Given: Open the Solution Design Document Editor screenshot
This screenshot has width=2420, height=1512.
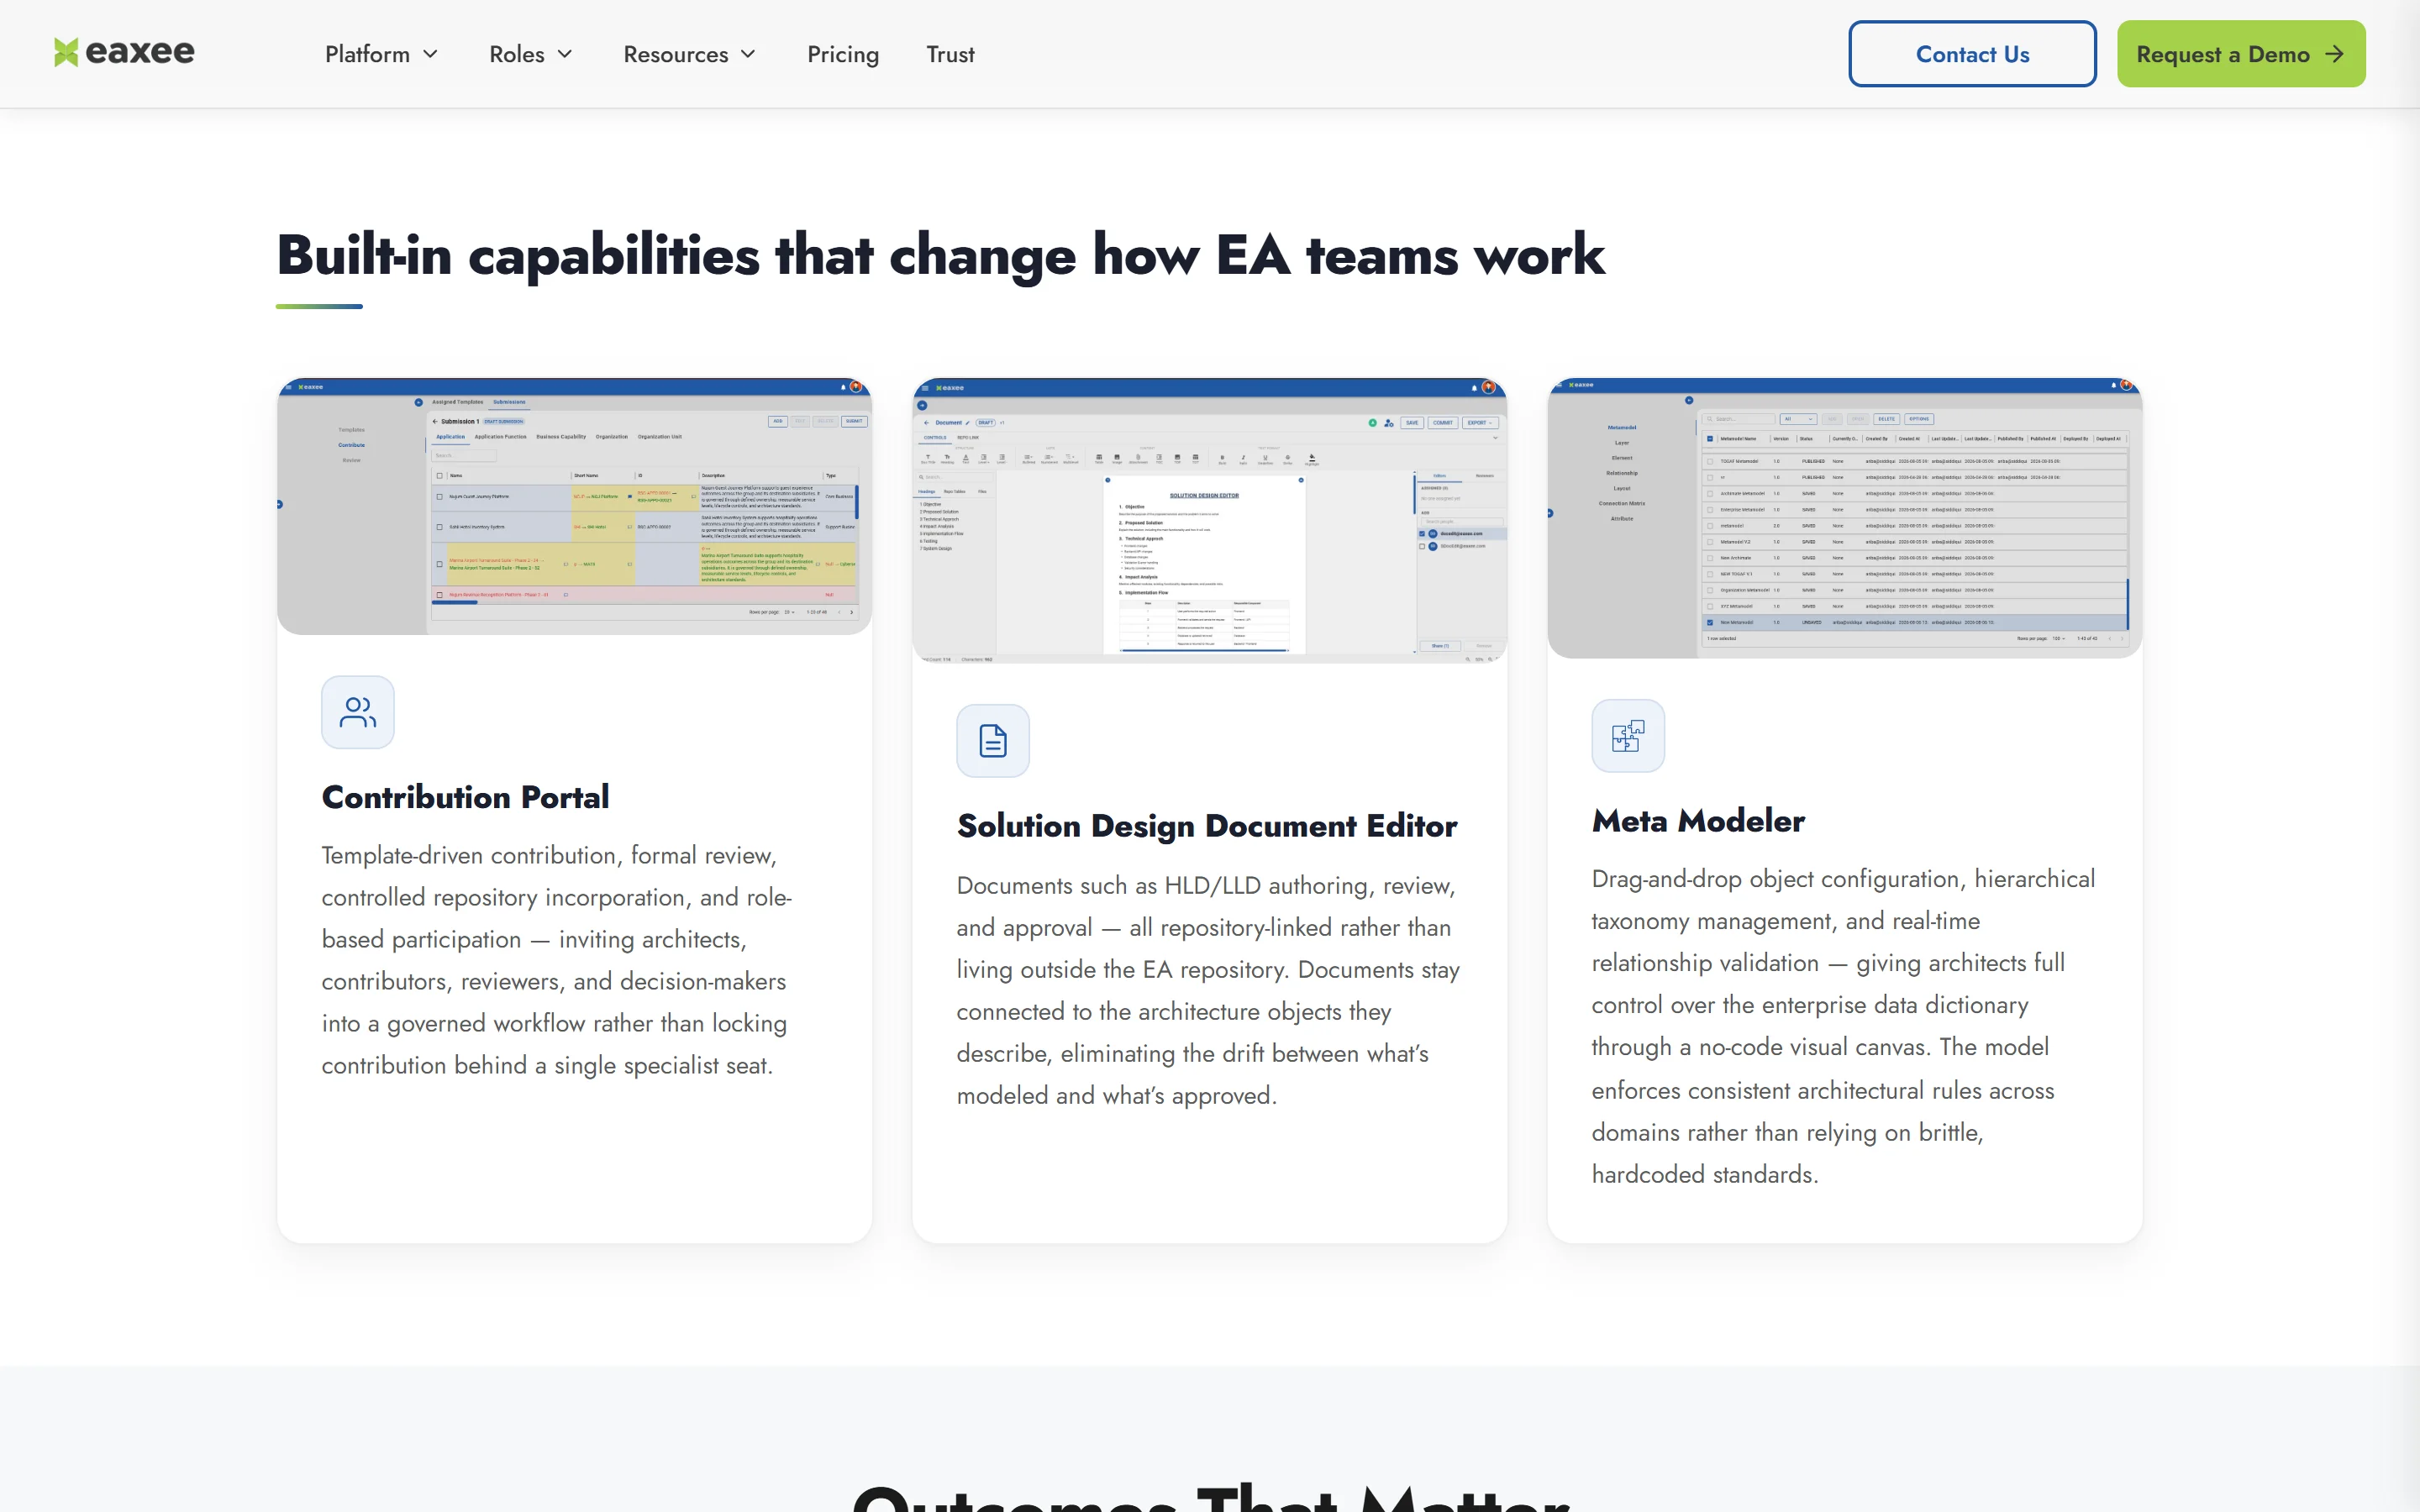Looking at the screenshot, I should click(1209, 520).
